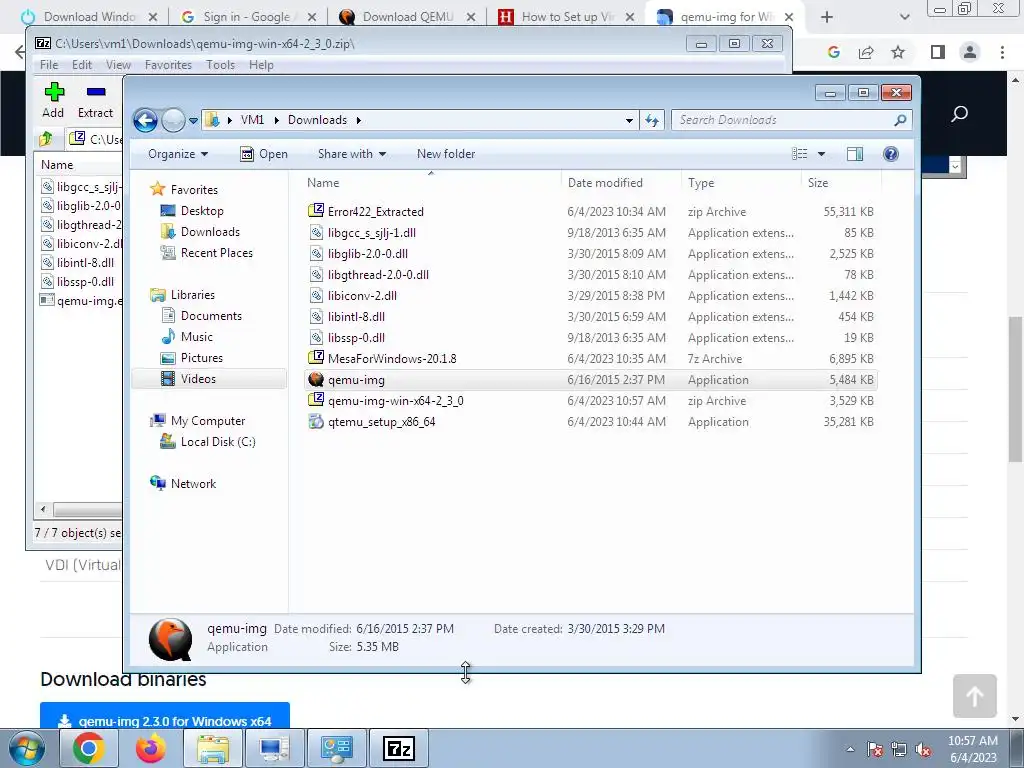Click VM1 in the address breadcrumb
This screenshot has width=1024, height=768.
pyautogui.click(x=252, y=120)
